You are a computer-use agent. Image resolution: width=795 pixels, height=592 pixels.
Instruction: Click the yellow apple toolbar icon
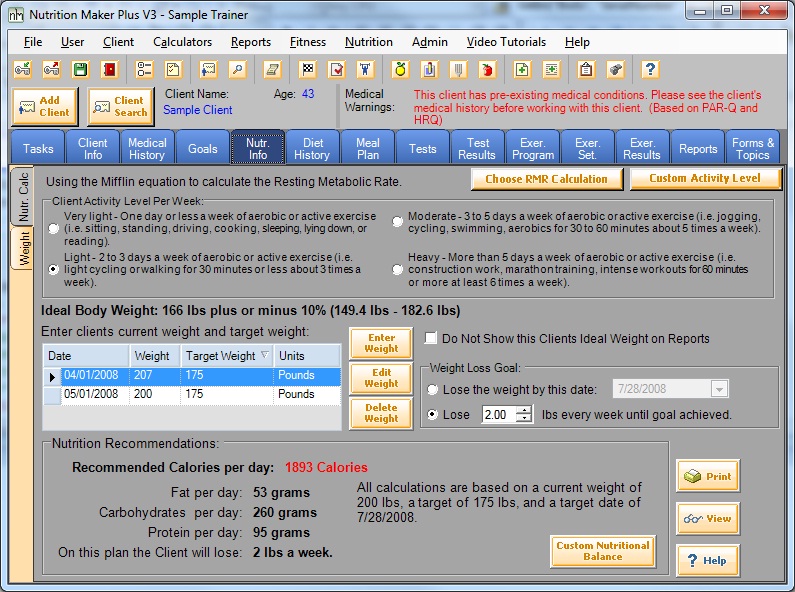tap(400, 69)
